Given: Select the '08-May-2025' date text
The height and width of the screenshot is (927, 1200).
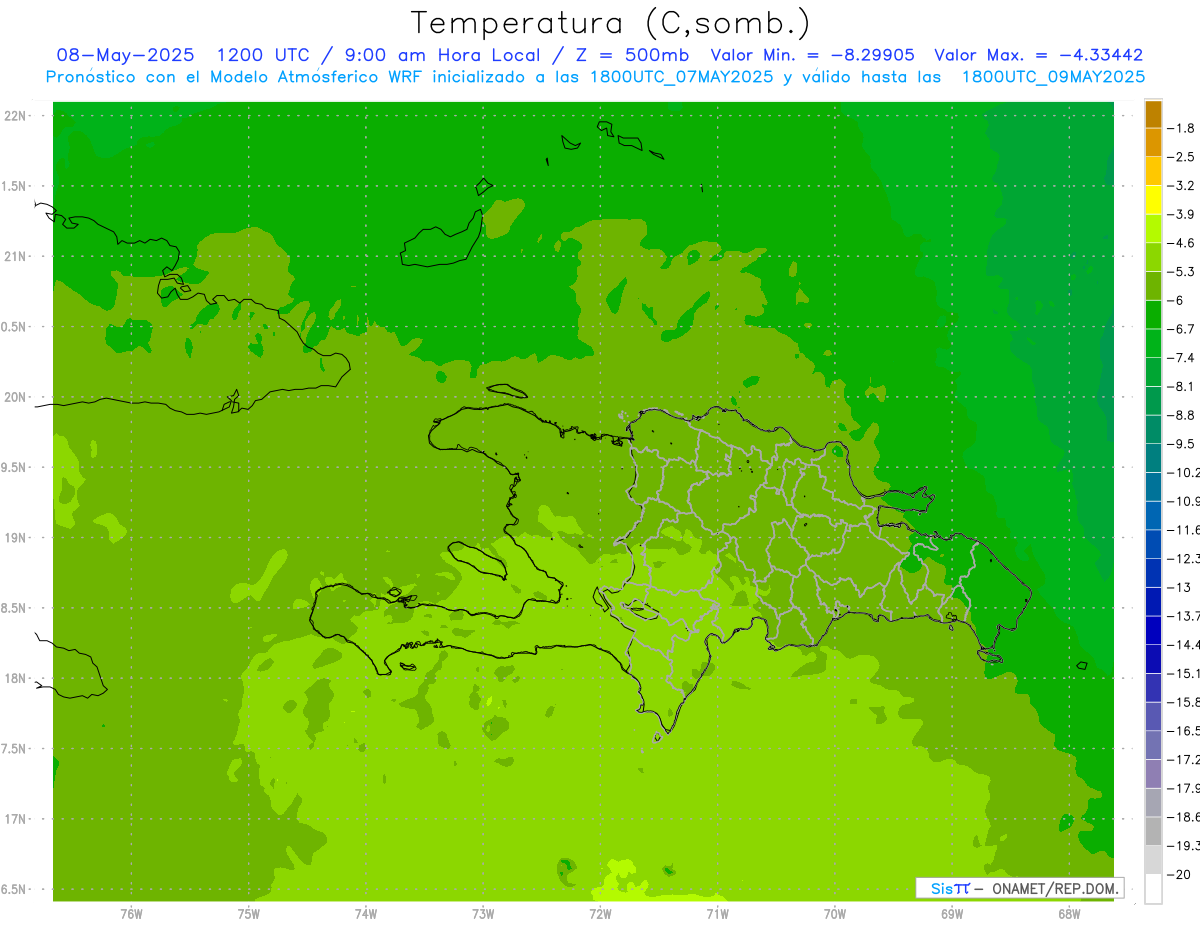Looking at the screenshot, I should (x=125, y=55).
